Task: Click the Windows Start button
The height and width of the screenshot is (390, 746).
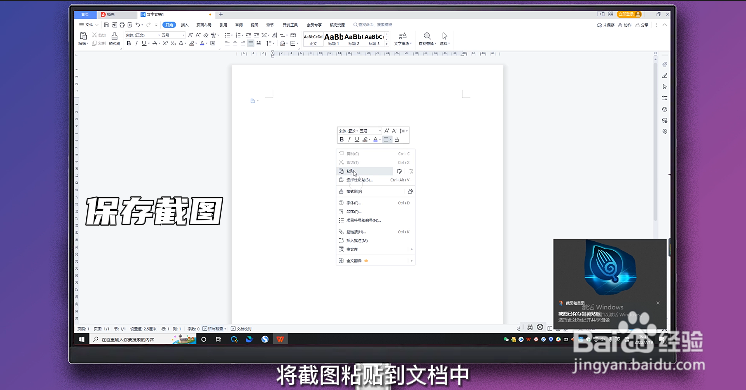Action: click(81, 339)
